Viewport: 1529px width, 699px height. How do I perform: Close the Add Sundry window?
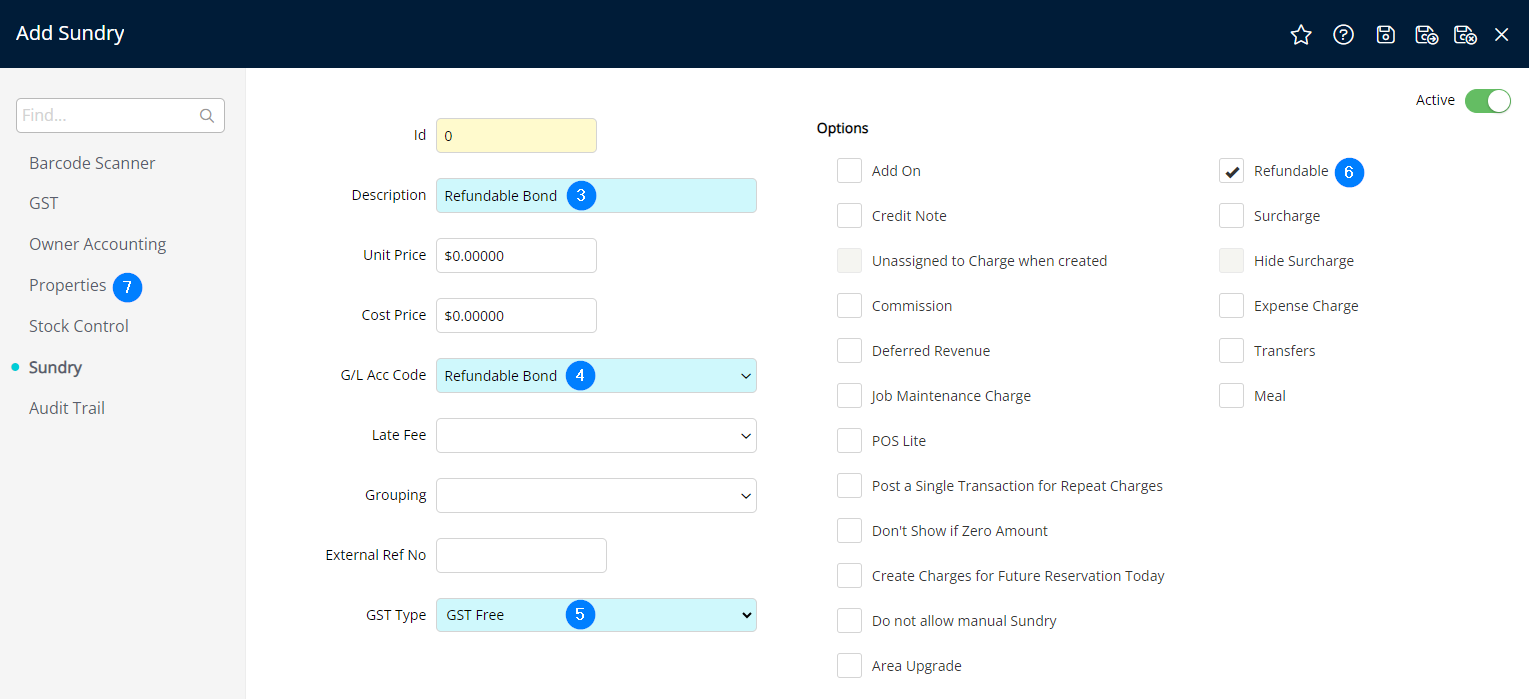[1501, 35]
